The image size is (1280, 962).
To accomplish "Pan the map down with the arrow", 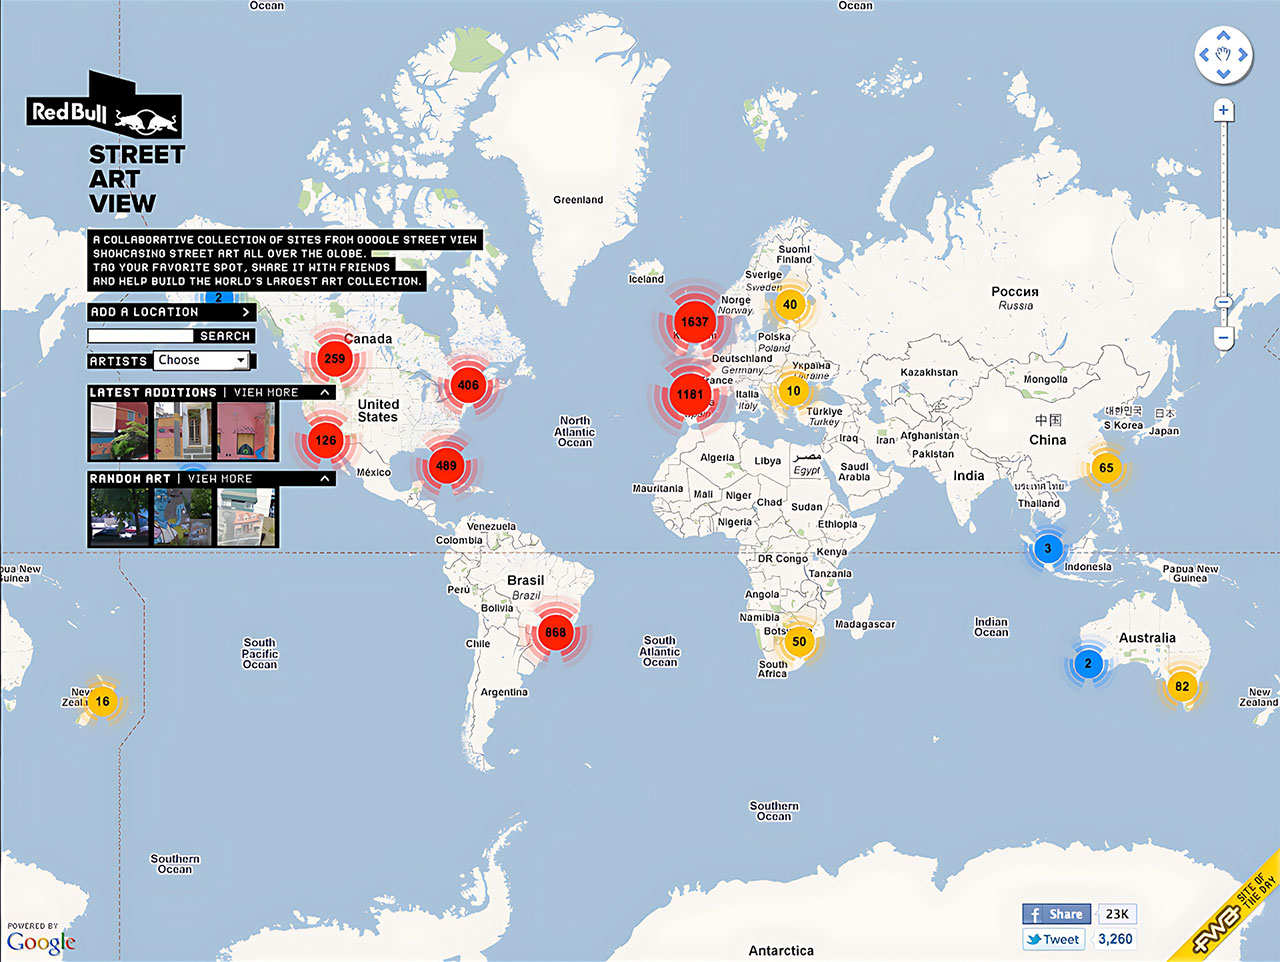I will click(x=1224, y=74).
